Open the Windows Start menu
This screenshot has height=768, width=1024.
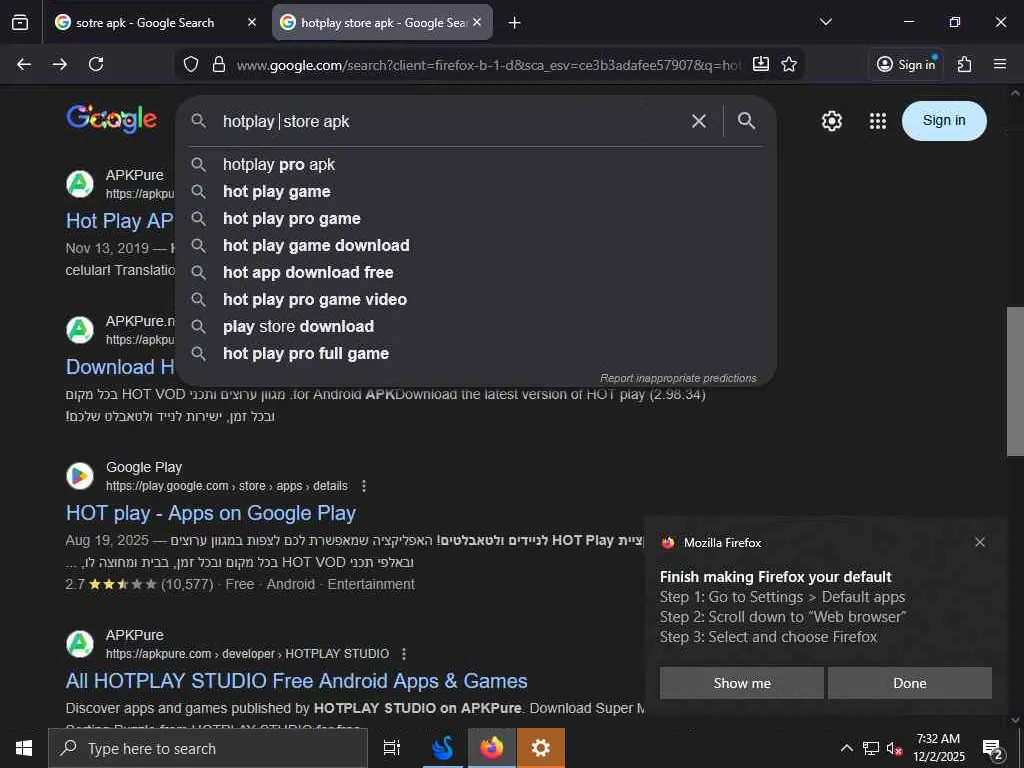pos(24,748)
